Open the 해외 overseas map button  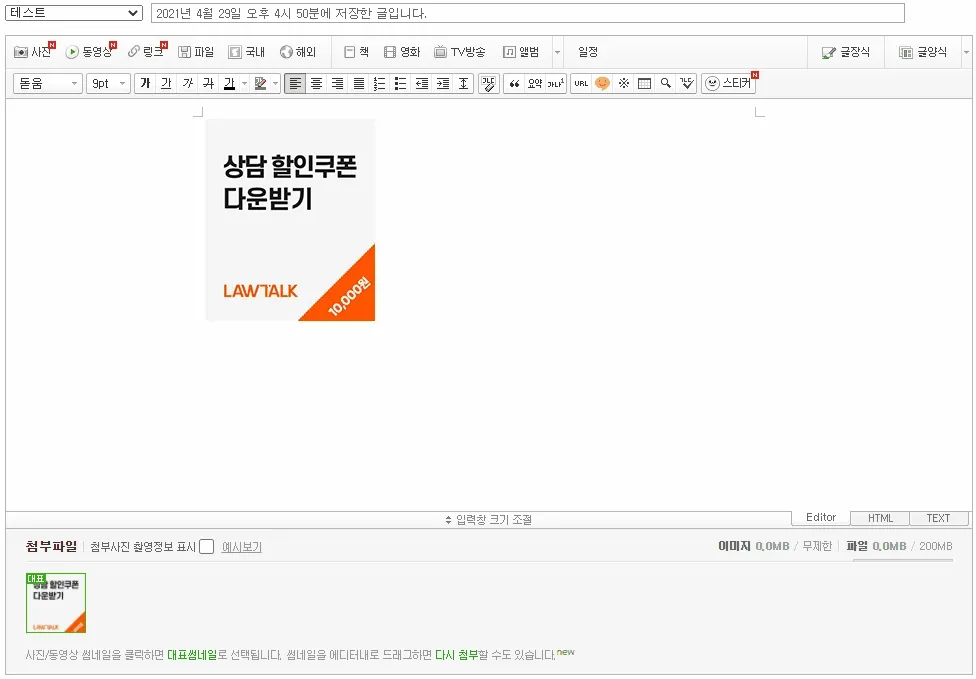click(x=298, y=52)
